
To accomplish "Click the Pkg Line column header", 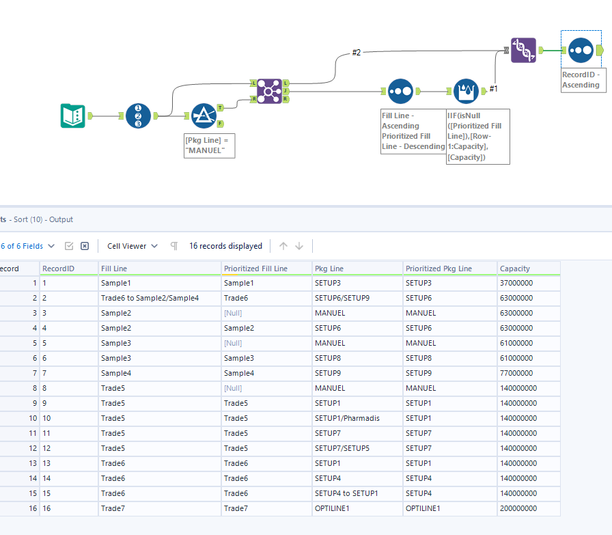I will pyautogui.click(x=358, y=268).
